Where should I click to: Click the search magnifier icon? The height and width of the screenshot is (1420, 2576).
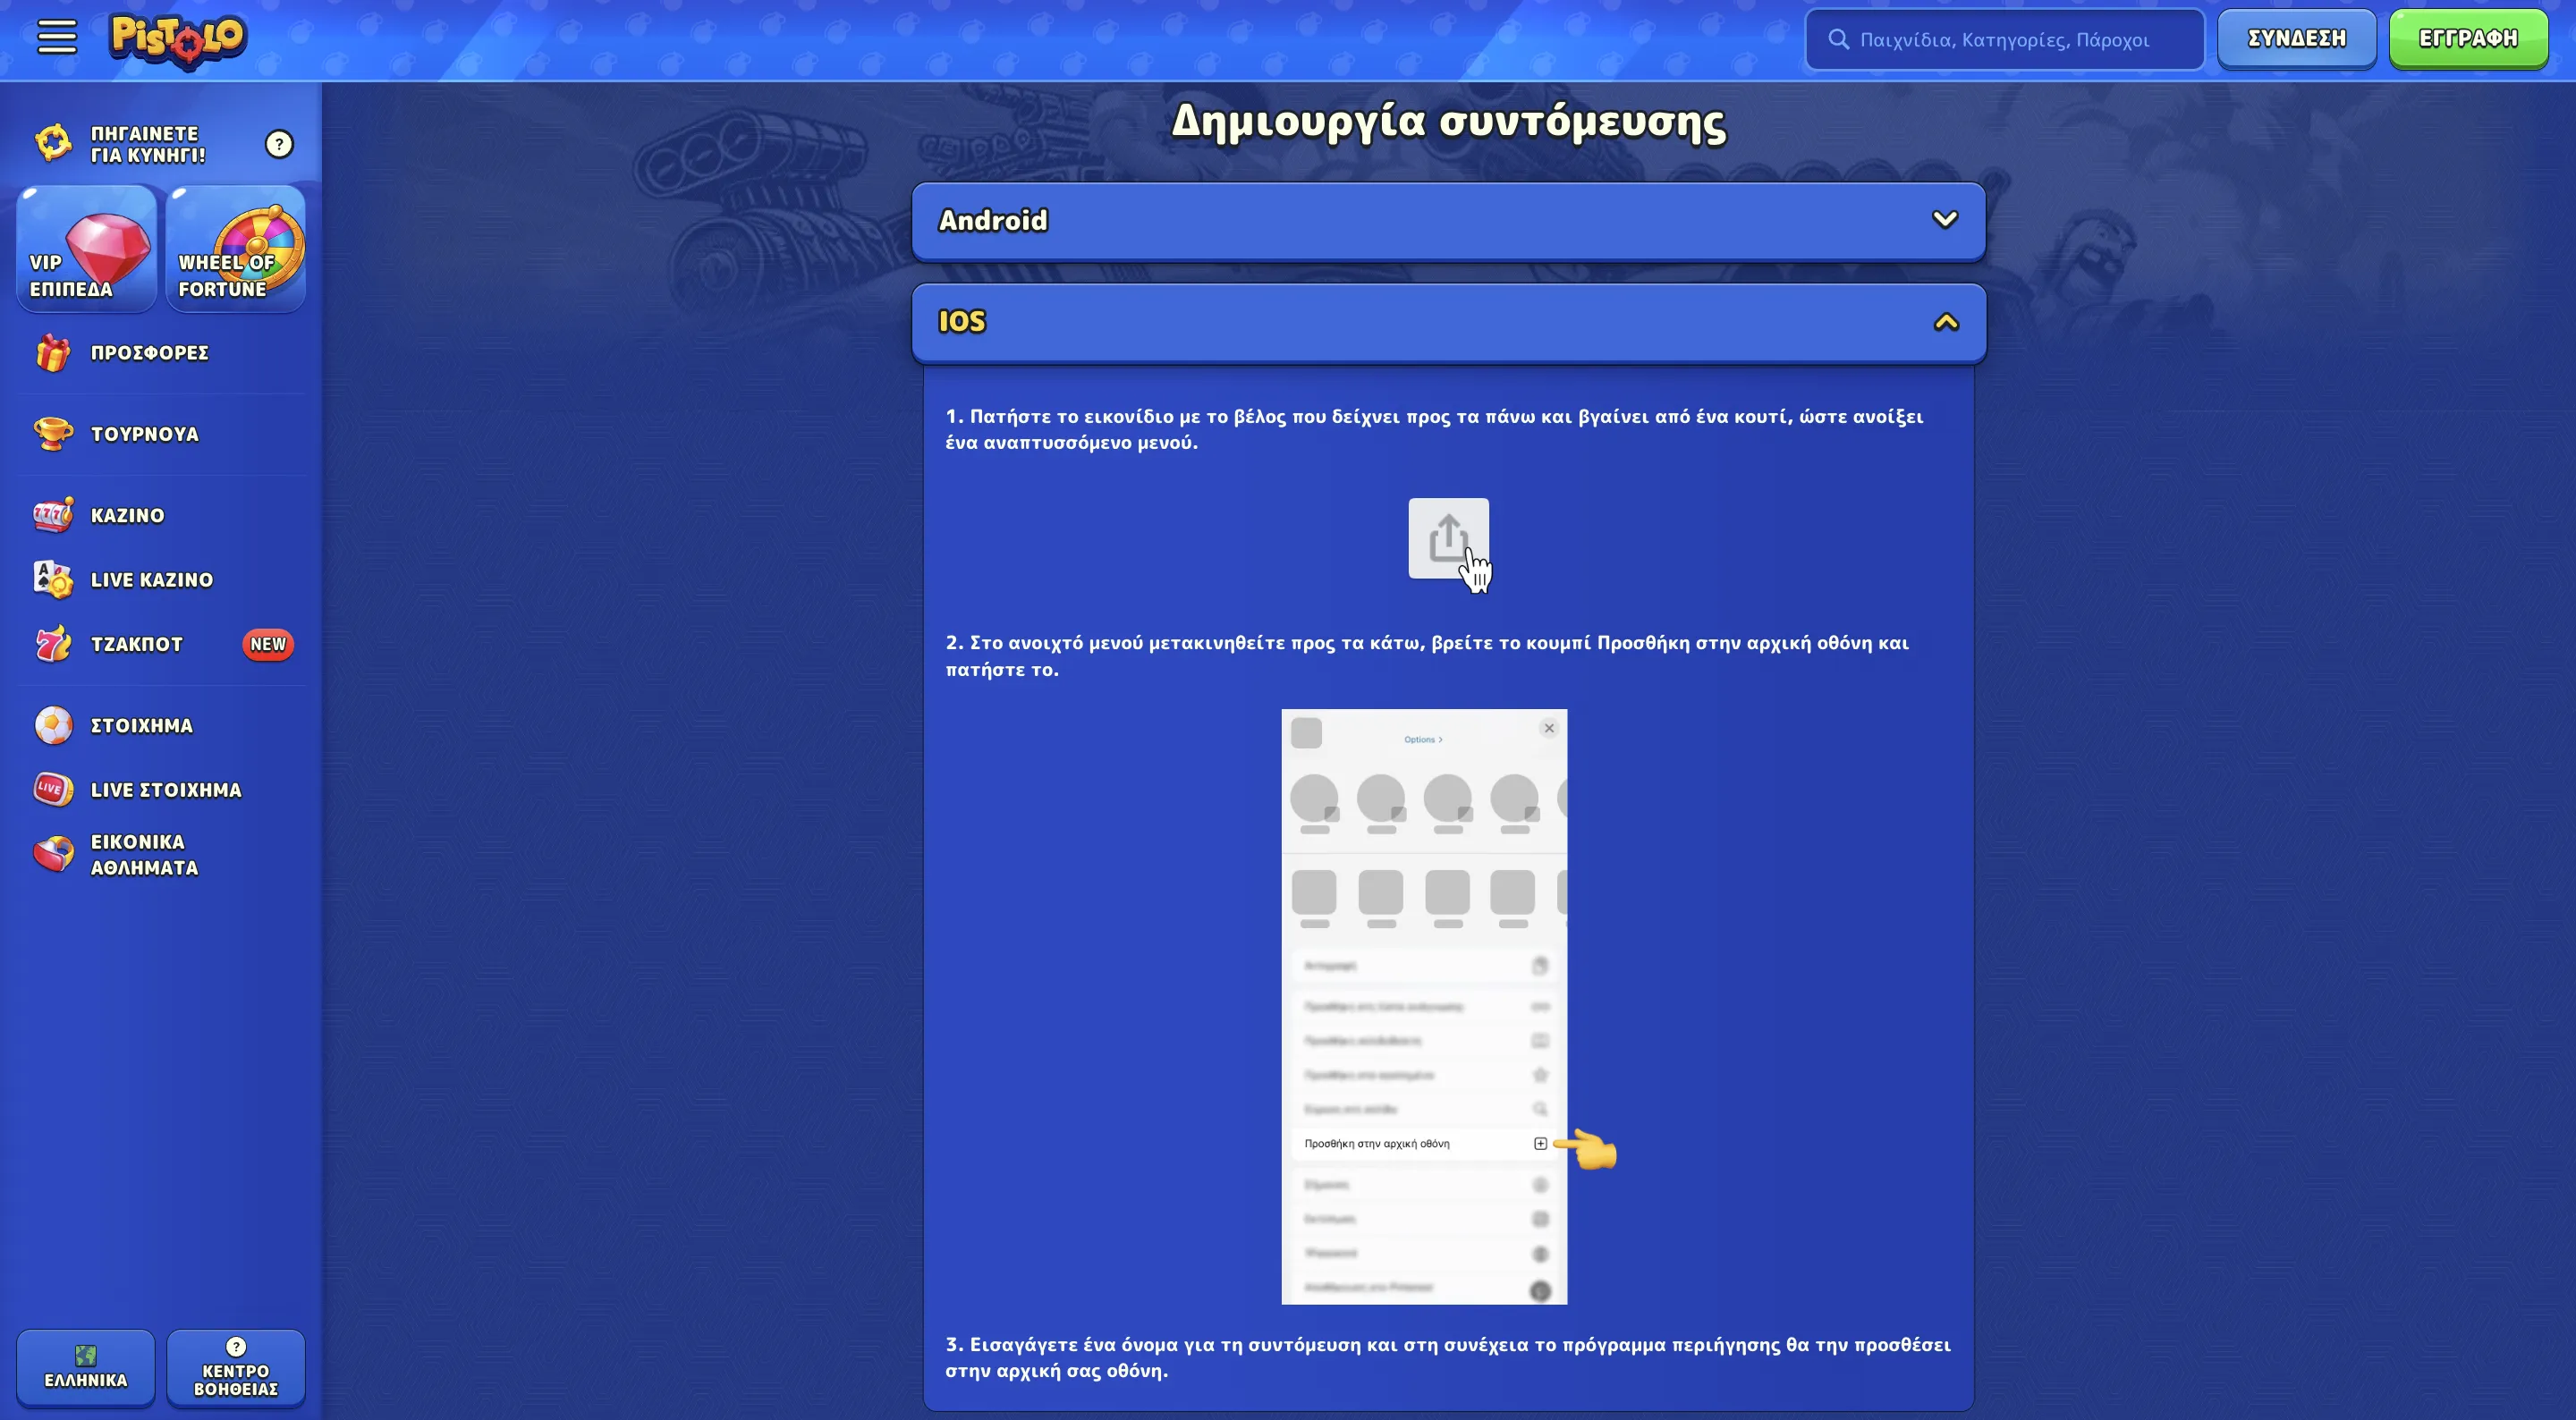pos(1838,39)
